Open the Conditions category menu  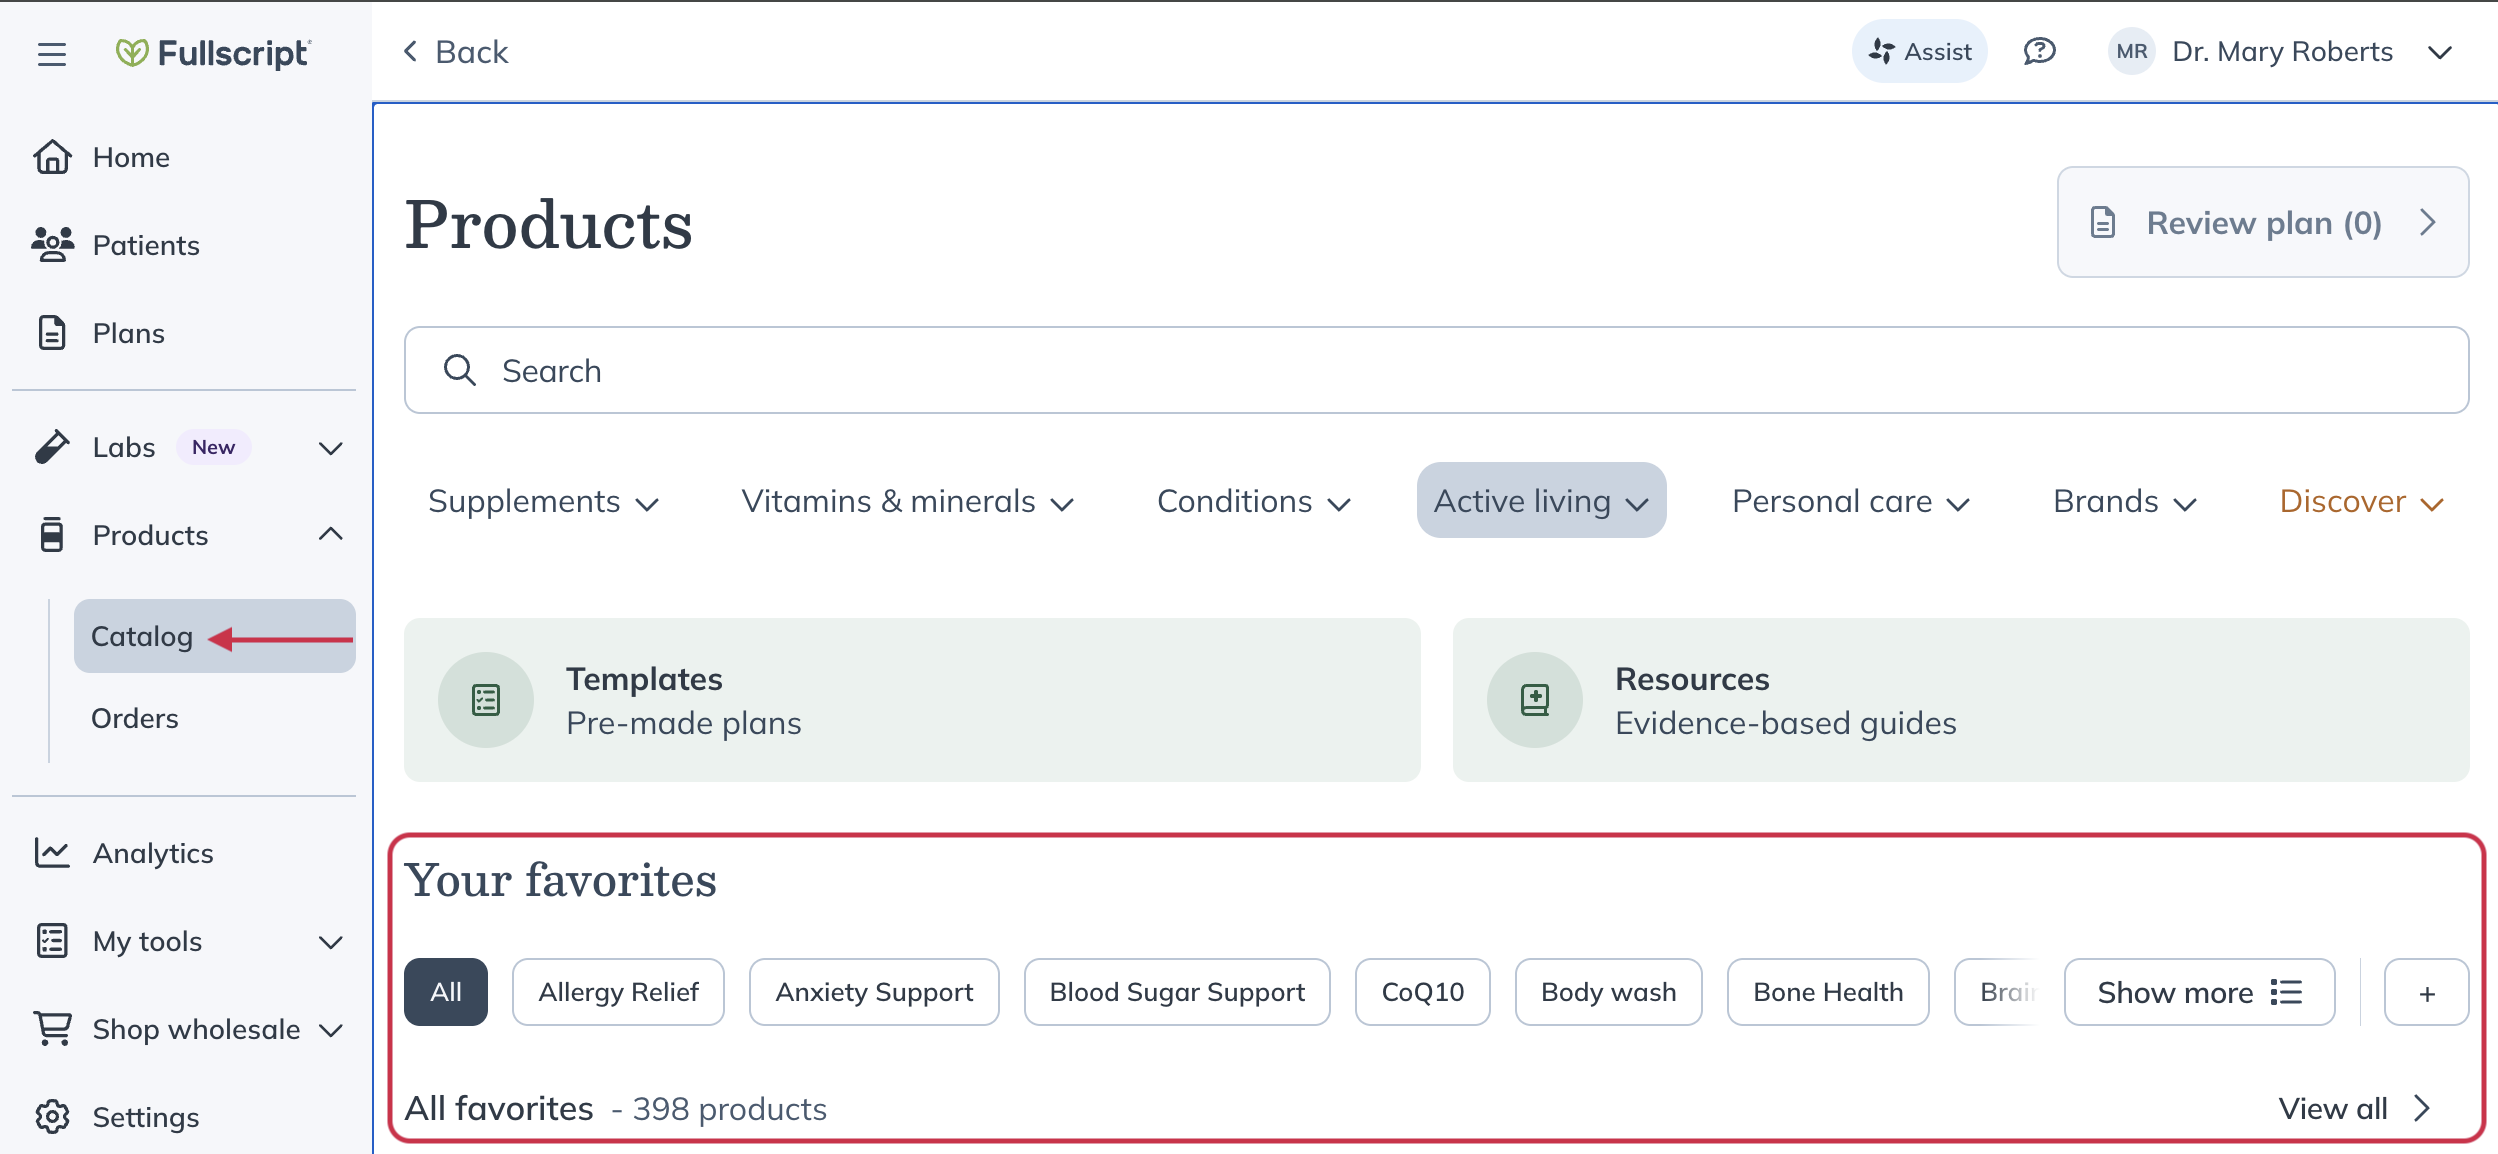[1253, 501]
